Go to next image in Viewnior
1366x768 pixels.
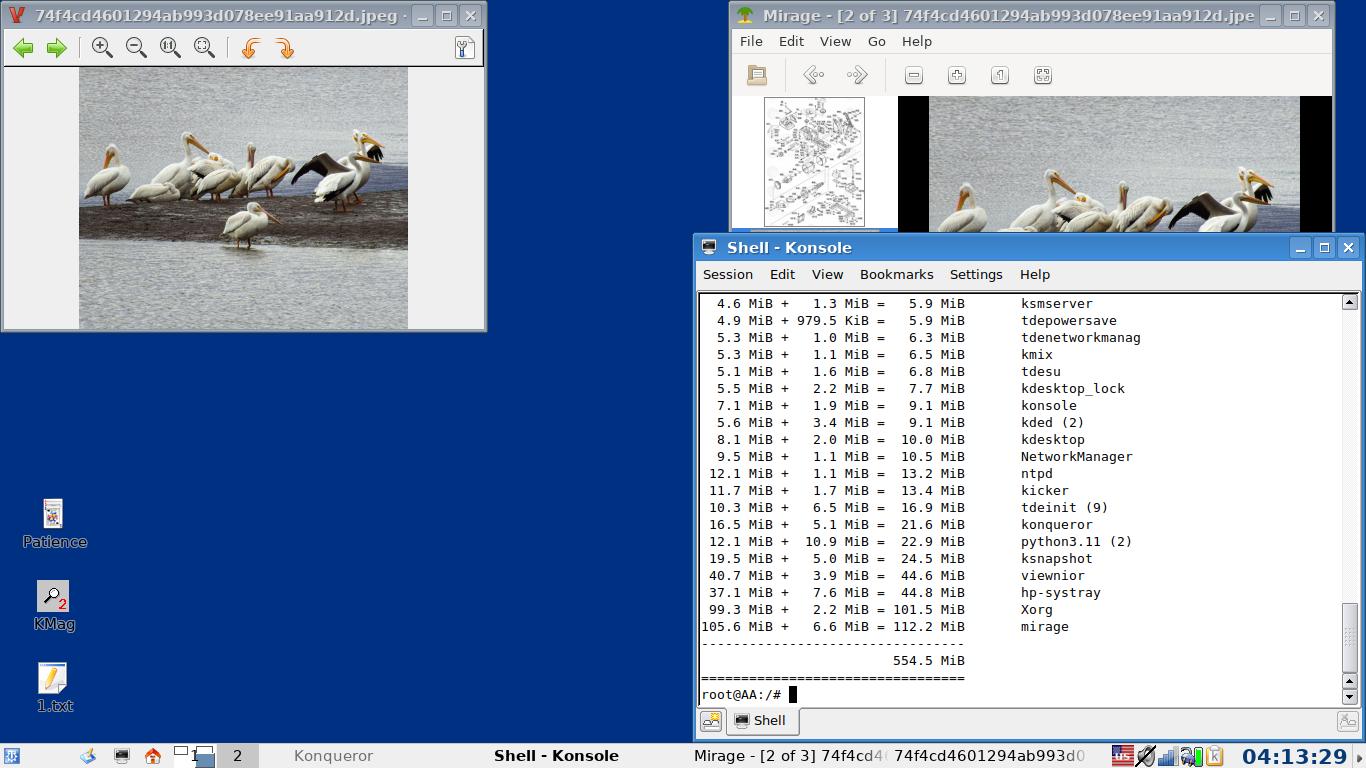57,48
